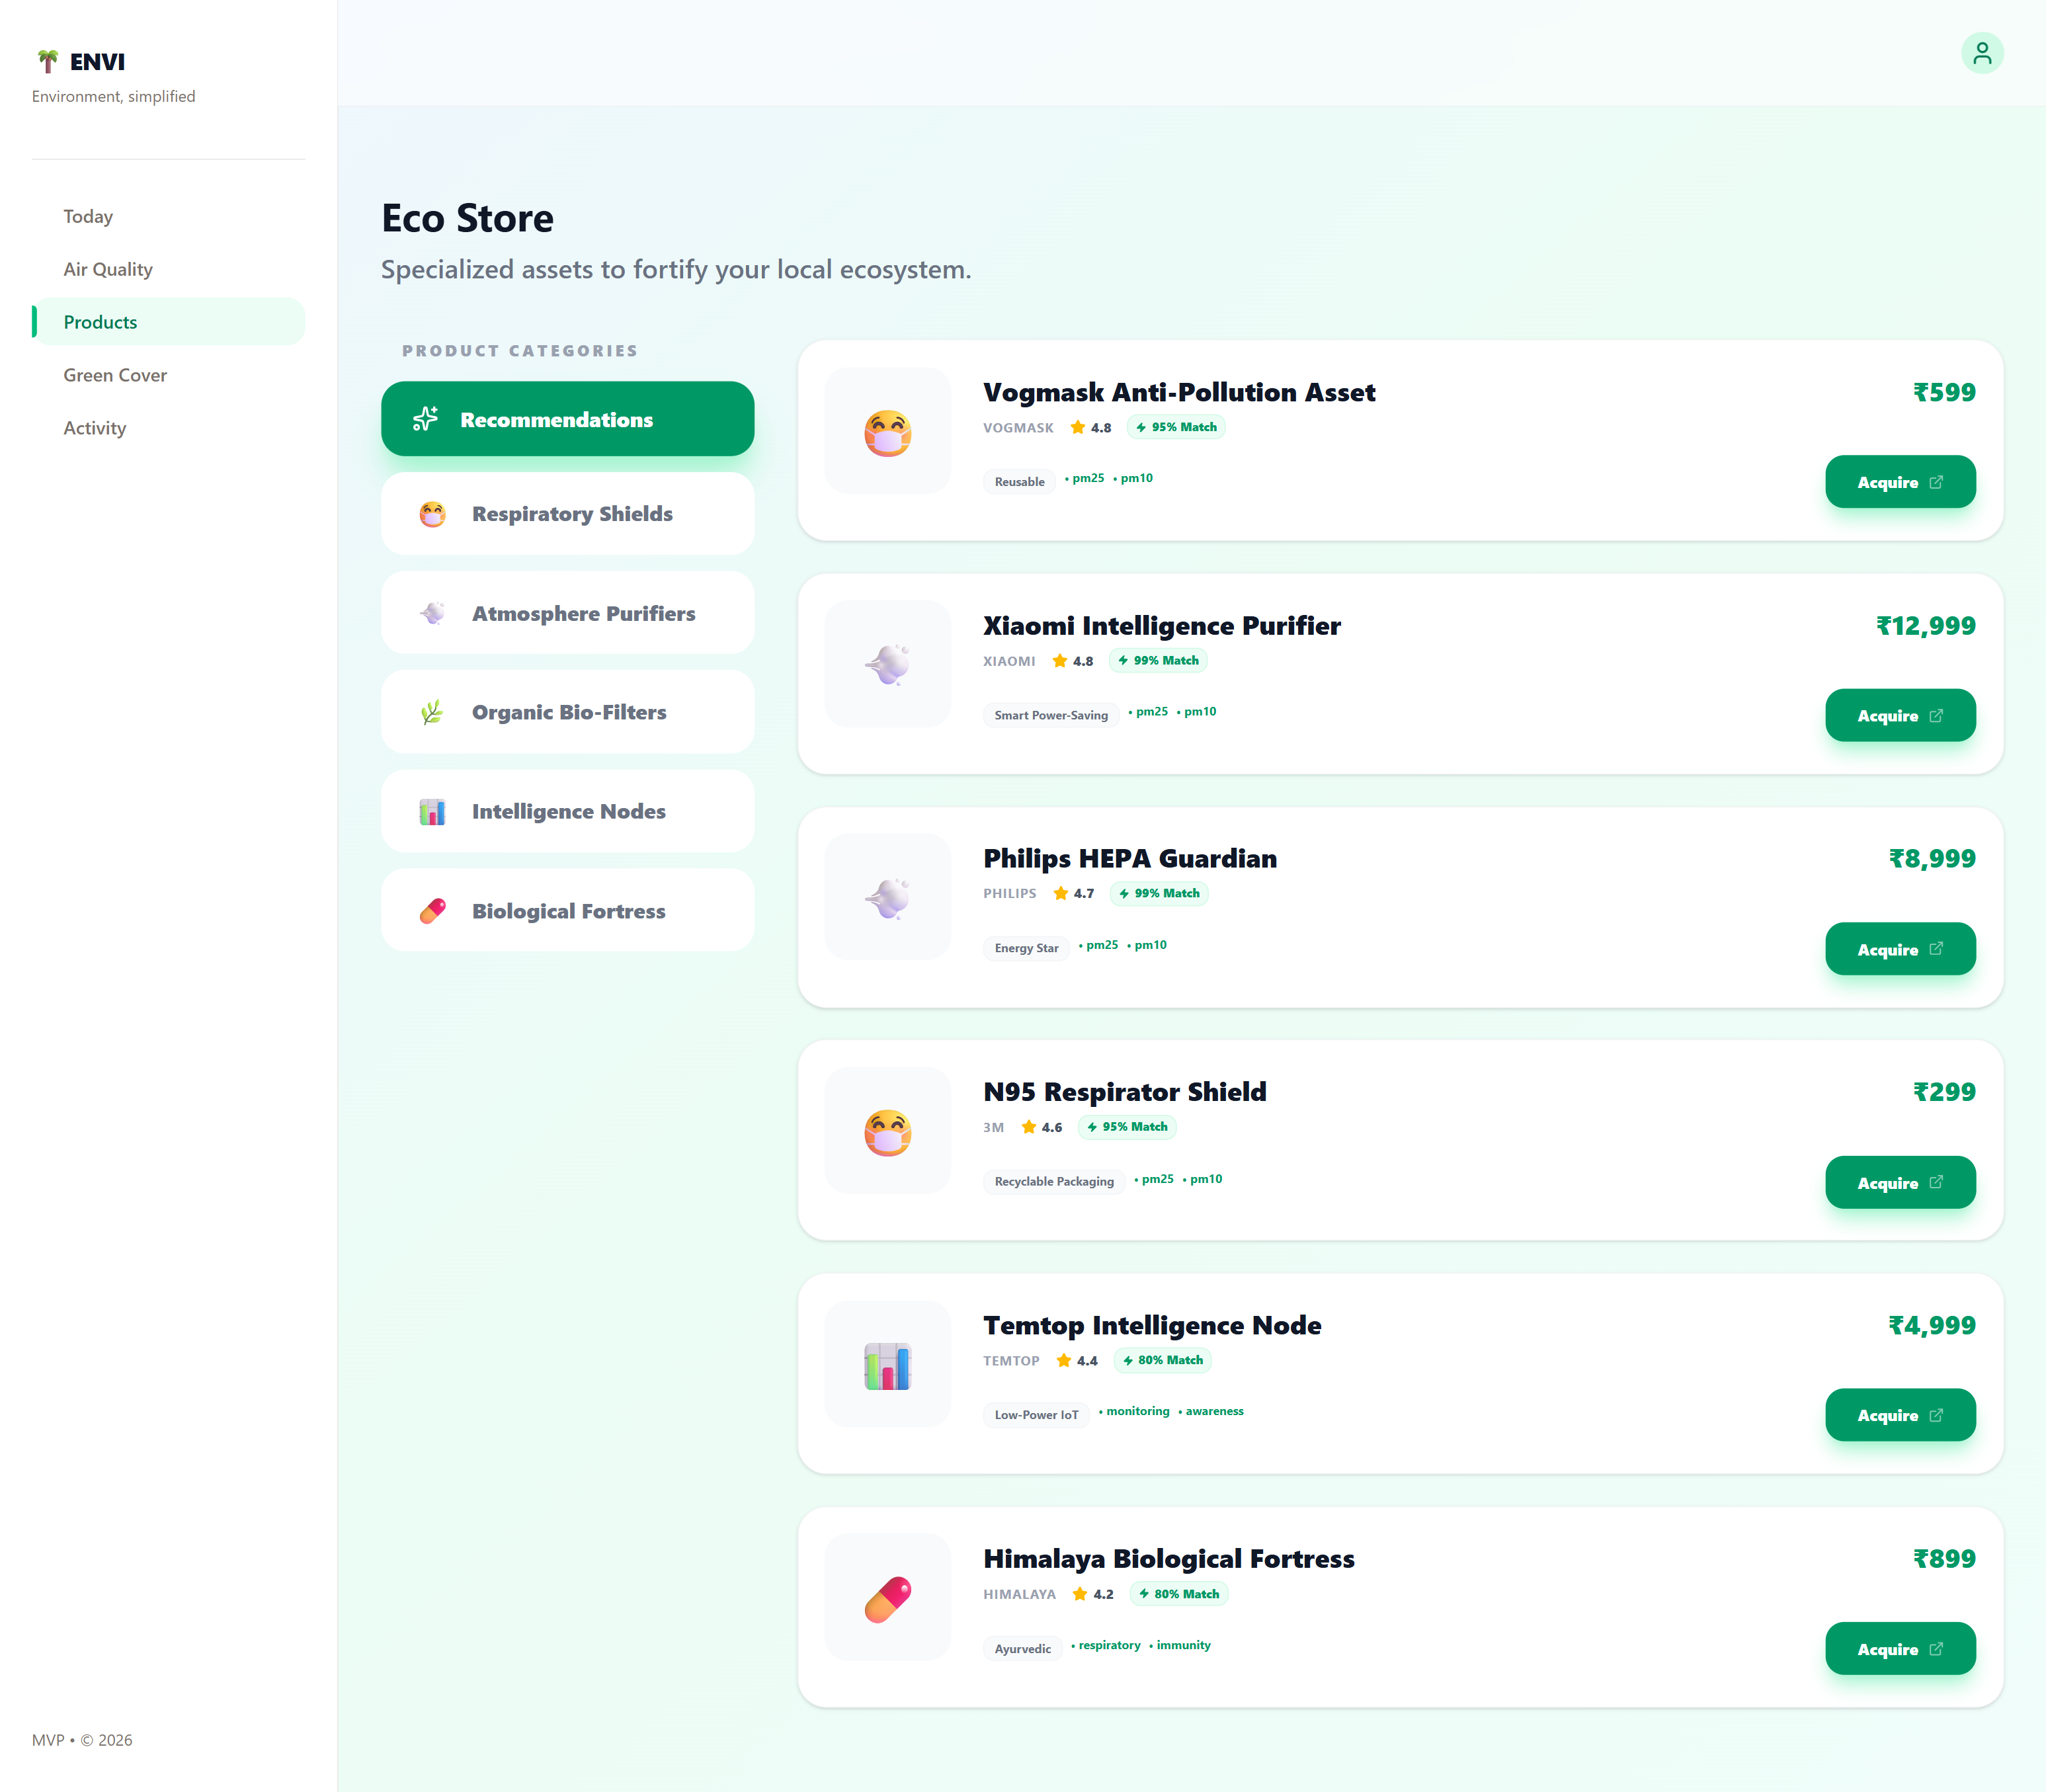The height and width of the screenshot is (1792, 2046).
Task: Select the Recommendations sparkle category
Action: coord(567,419)
